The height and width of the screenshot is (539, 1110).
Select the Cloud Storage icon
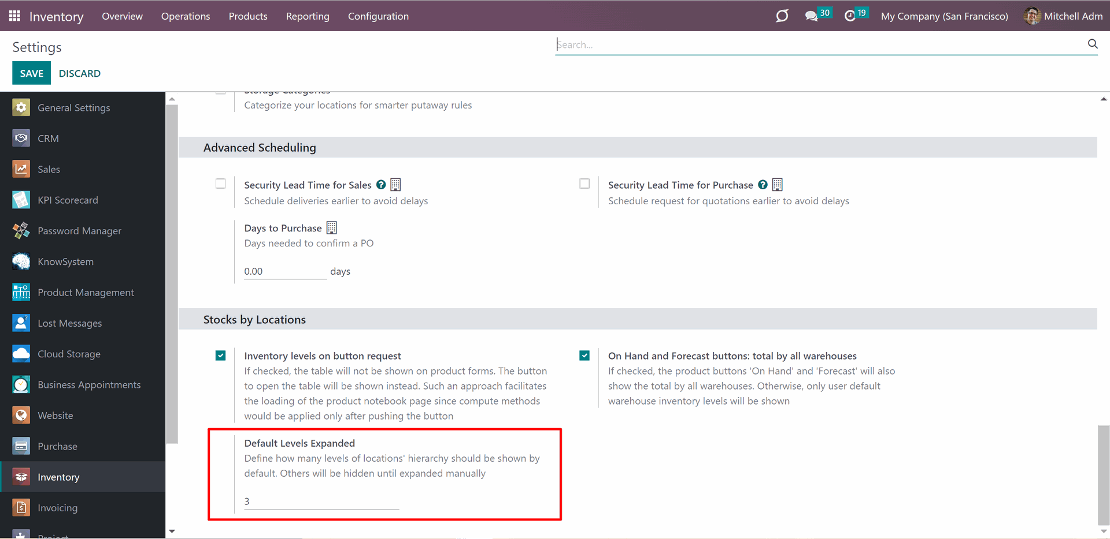(21, 354)
